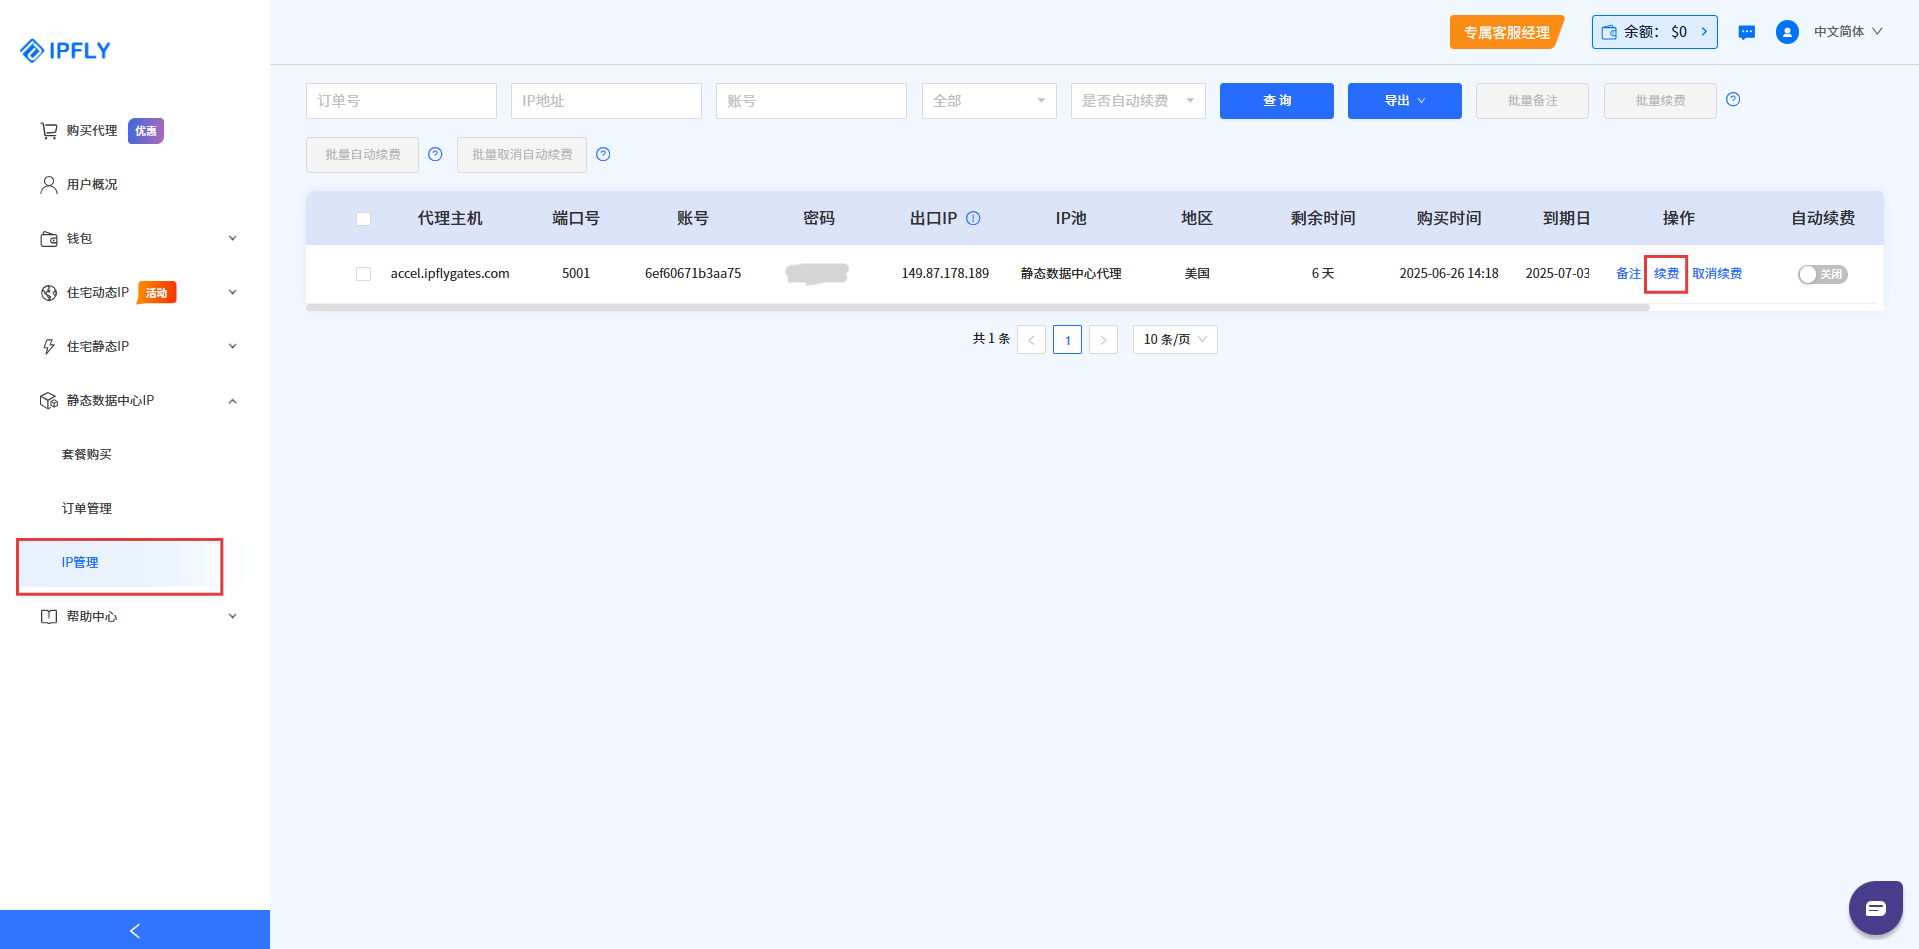1919x949 pixels.
Task: Click the 6 天 remaining-time cell
Action: pos(1323,274)
